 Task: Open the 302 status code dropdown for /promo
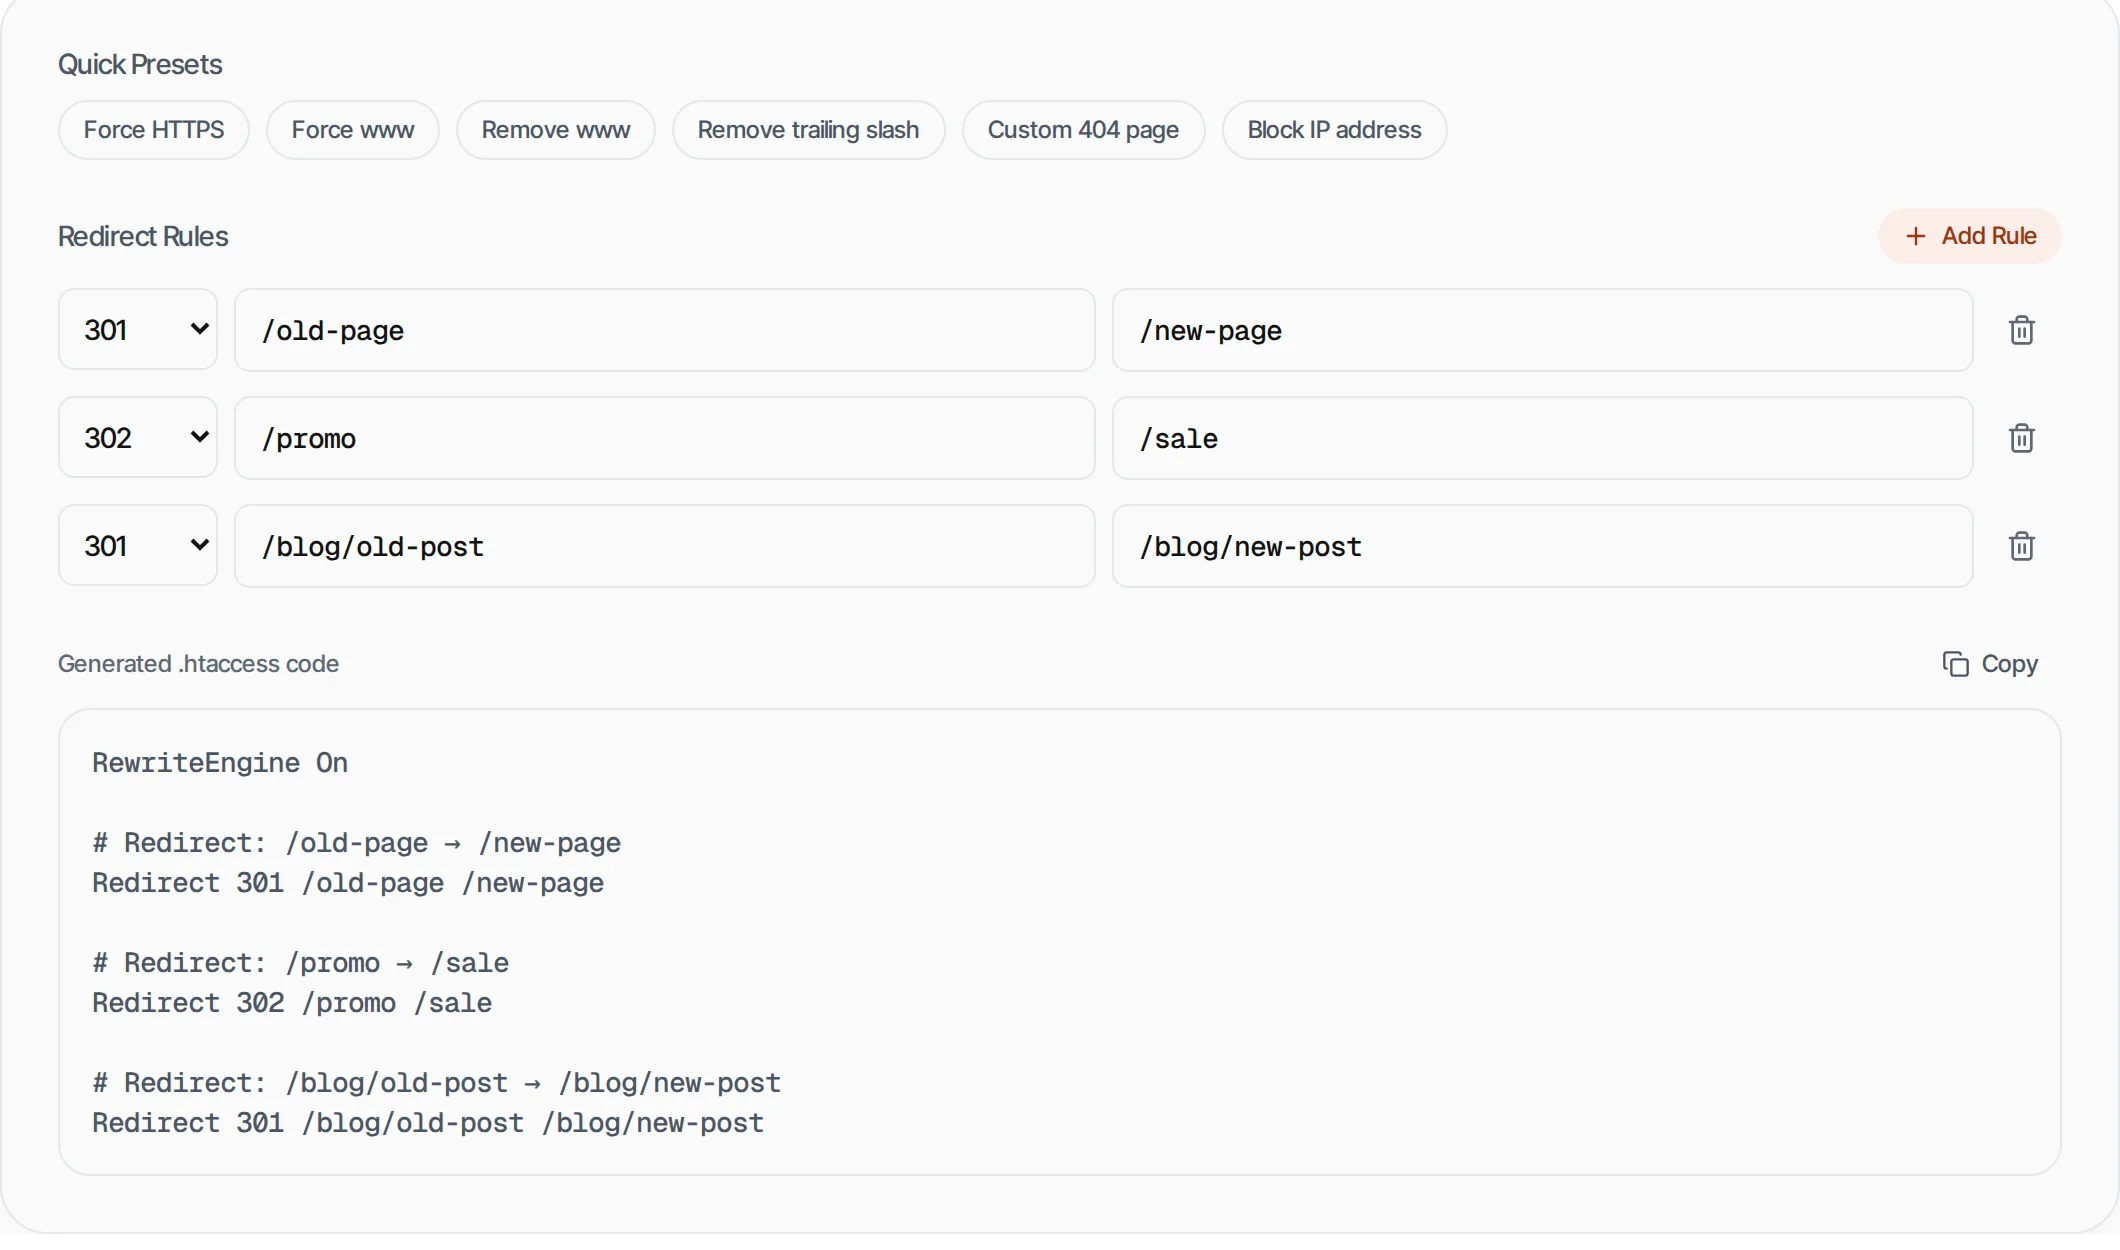point(138,438)
